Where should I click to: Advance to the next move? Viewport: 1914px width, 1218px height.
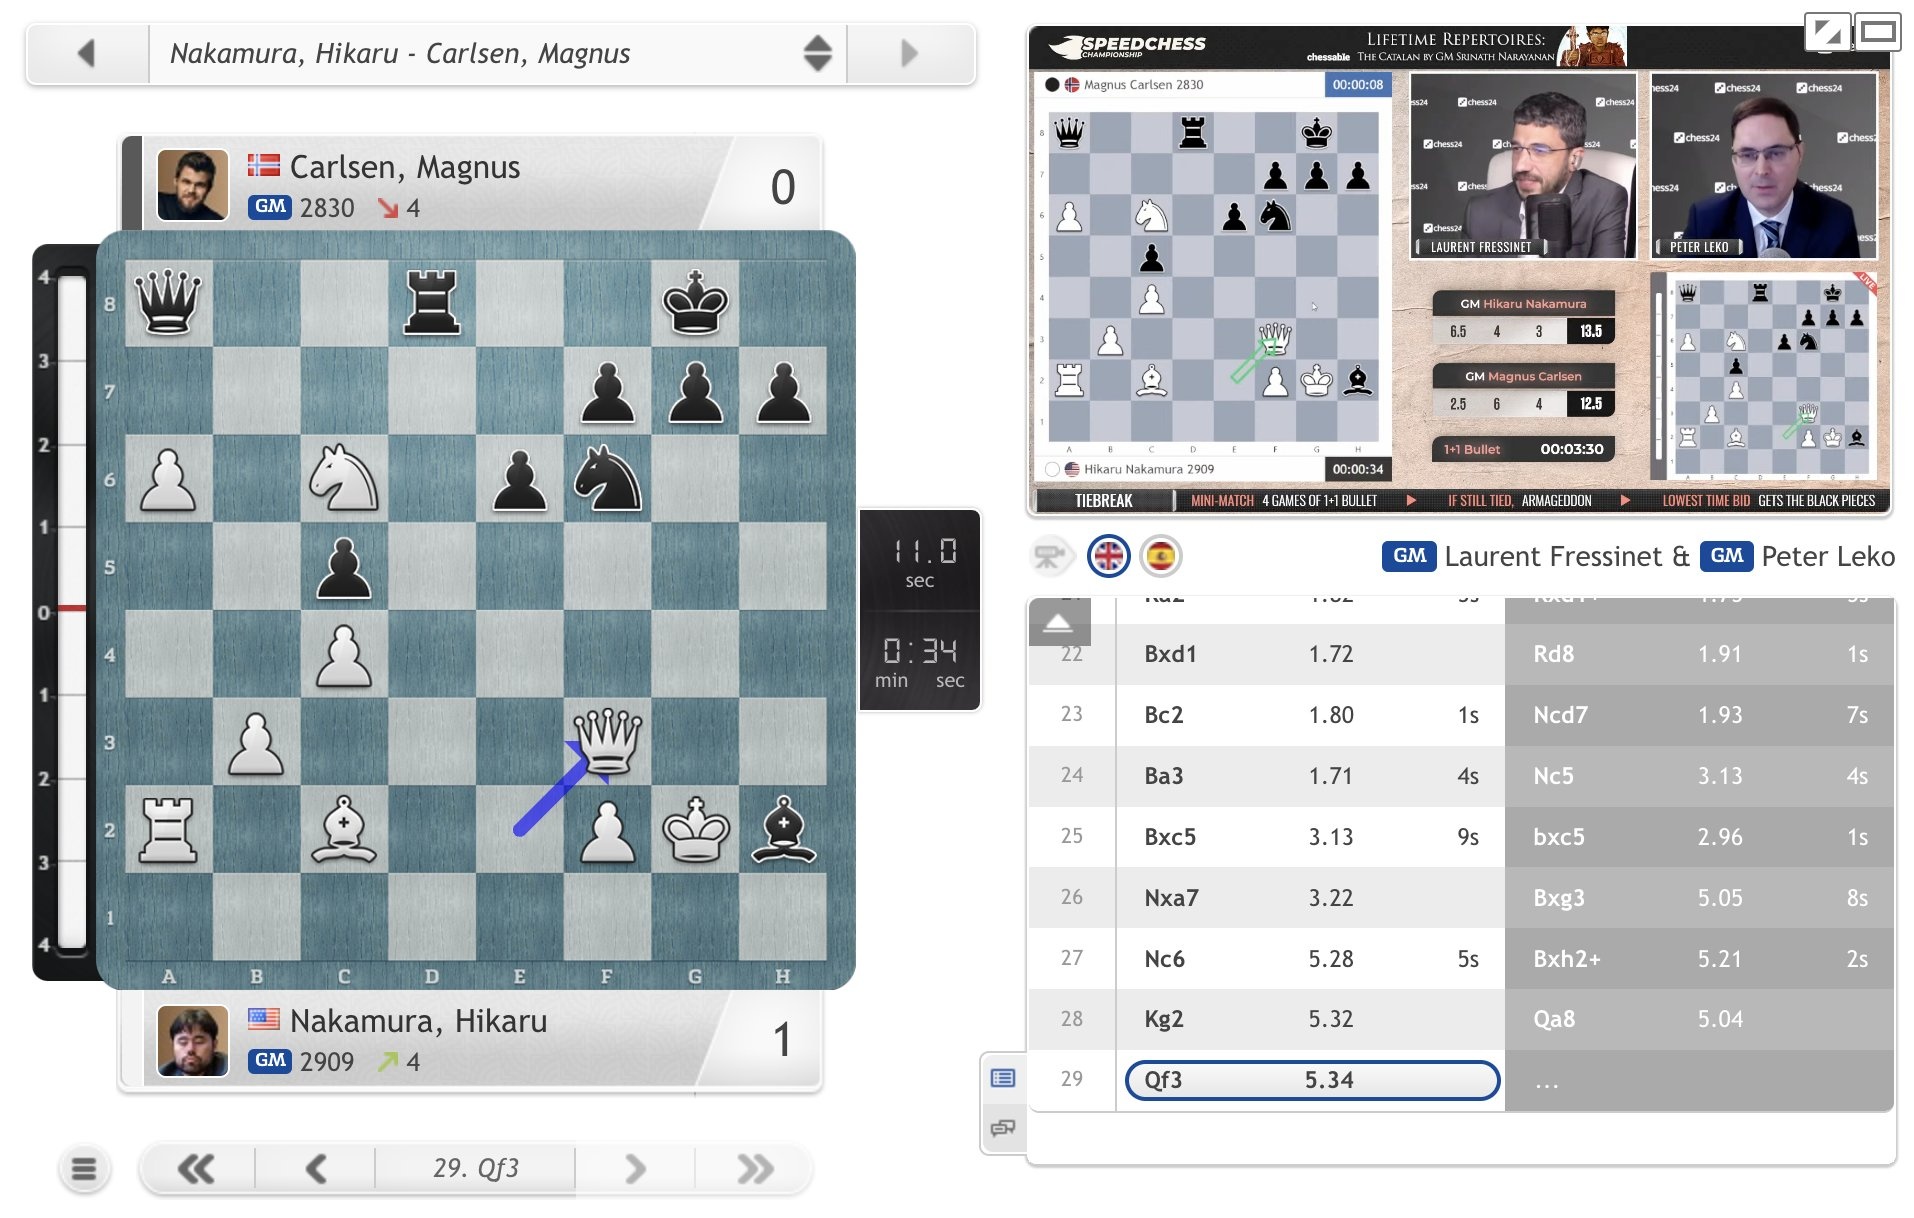(x=635, y=1167)
